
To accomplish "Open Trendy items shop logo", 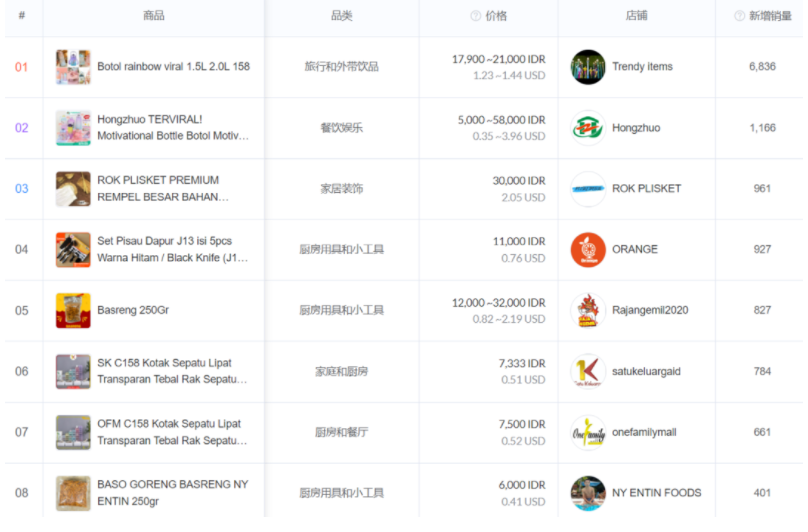I will [588, 67].
